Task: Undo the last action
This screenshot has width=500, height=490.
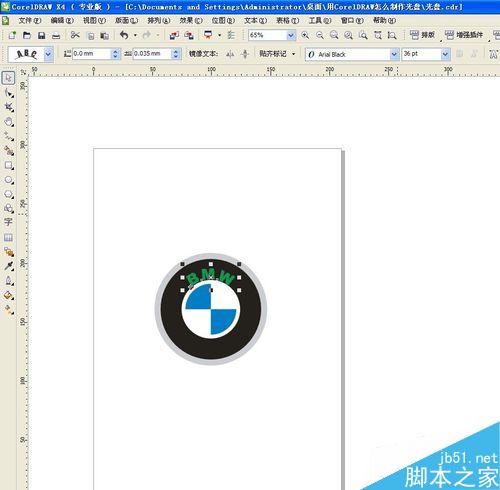Action: [x=124, y=35]
